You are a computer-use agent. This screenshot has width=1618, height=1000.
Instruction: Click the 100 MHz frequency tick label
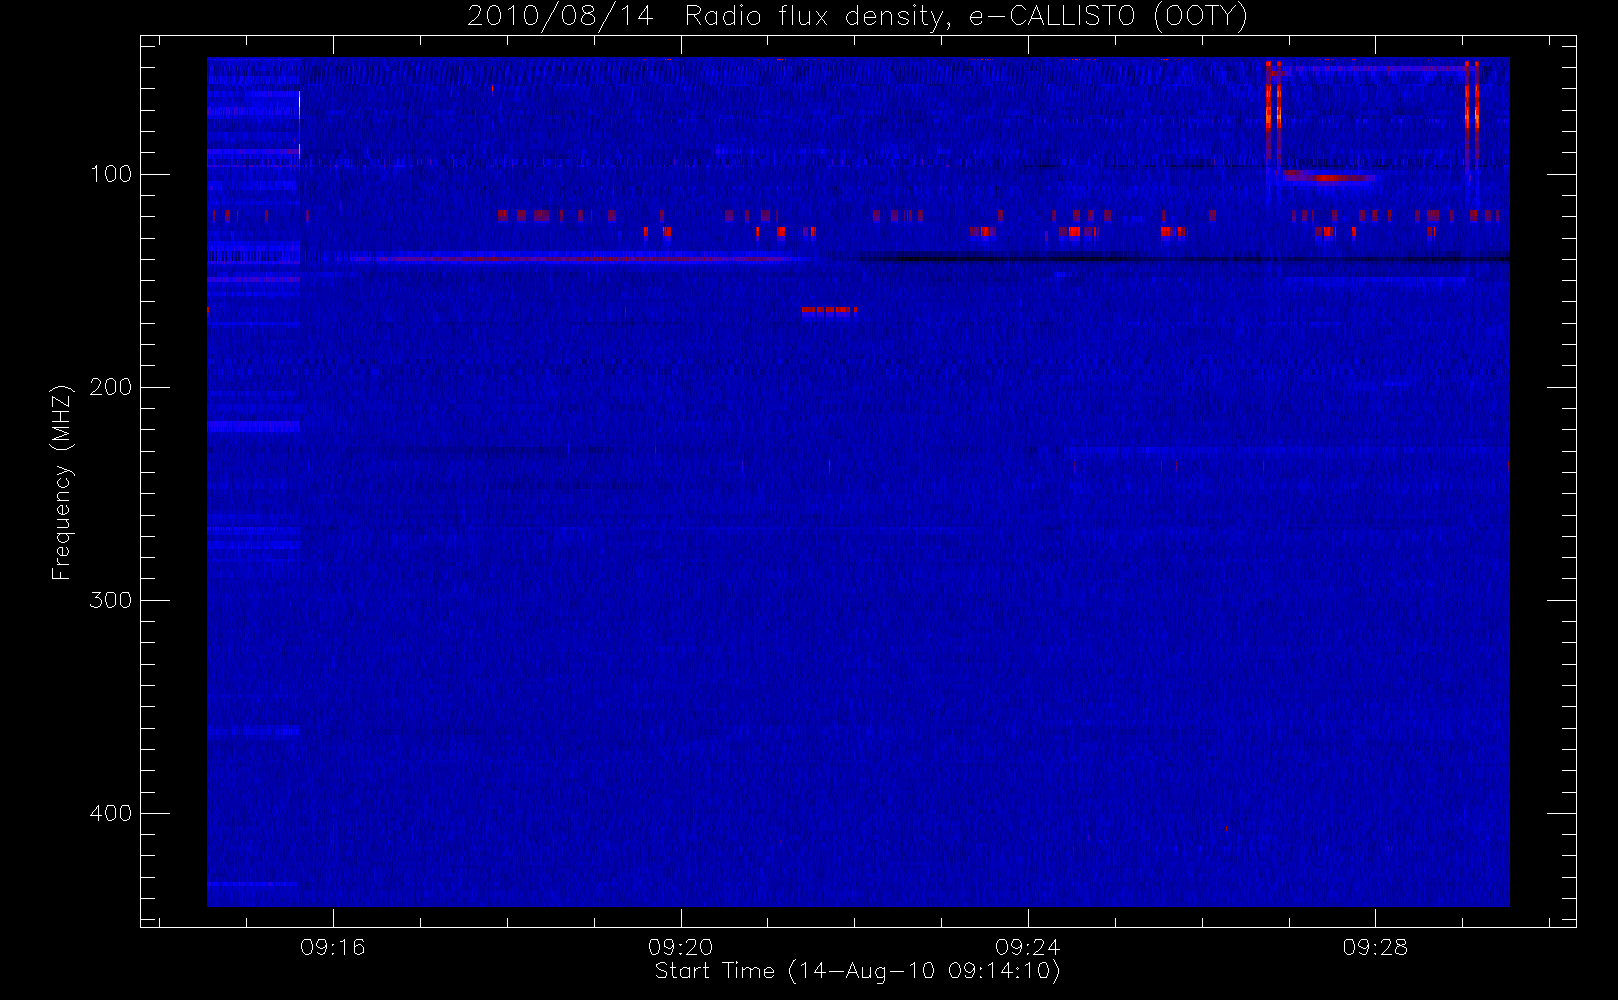click(x=111, y=174)
